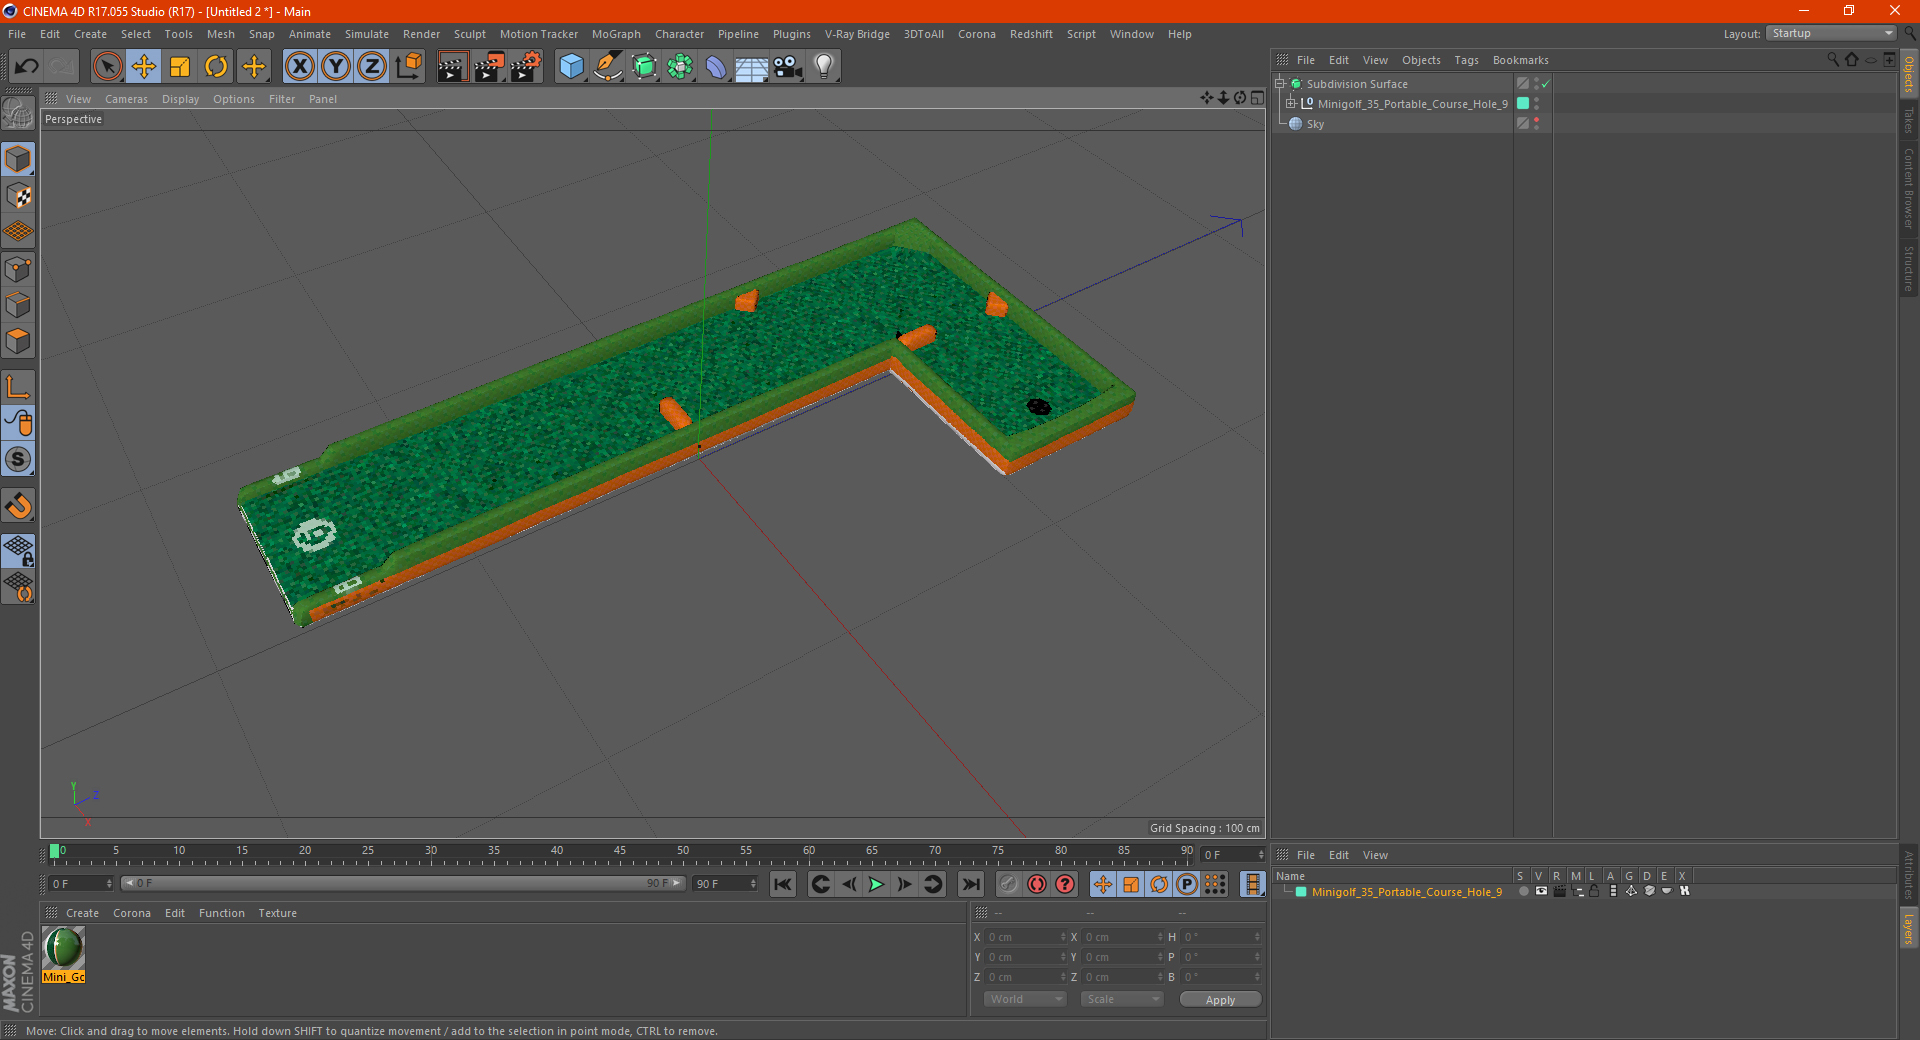
Task: Click Render View clapperboard icon
Action: point(452,67)
